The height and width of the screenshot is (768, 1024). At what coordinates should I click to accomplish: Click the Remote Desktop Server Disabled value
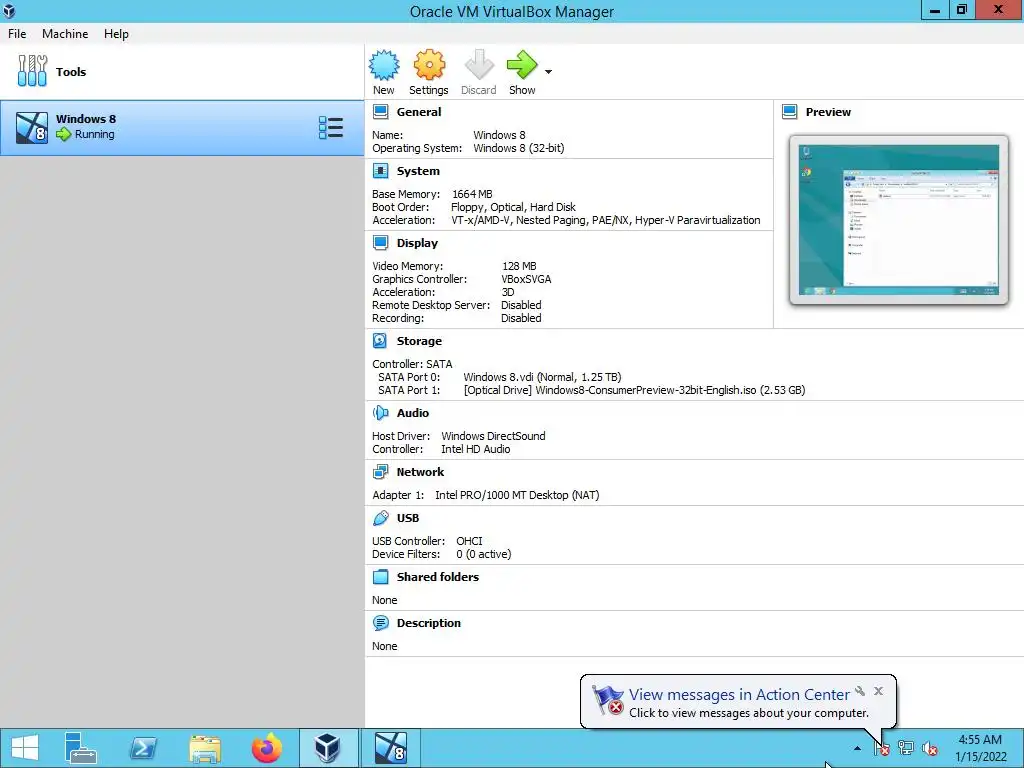coord(521,305)
